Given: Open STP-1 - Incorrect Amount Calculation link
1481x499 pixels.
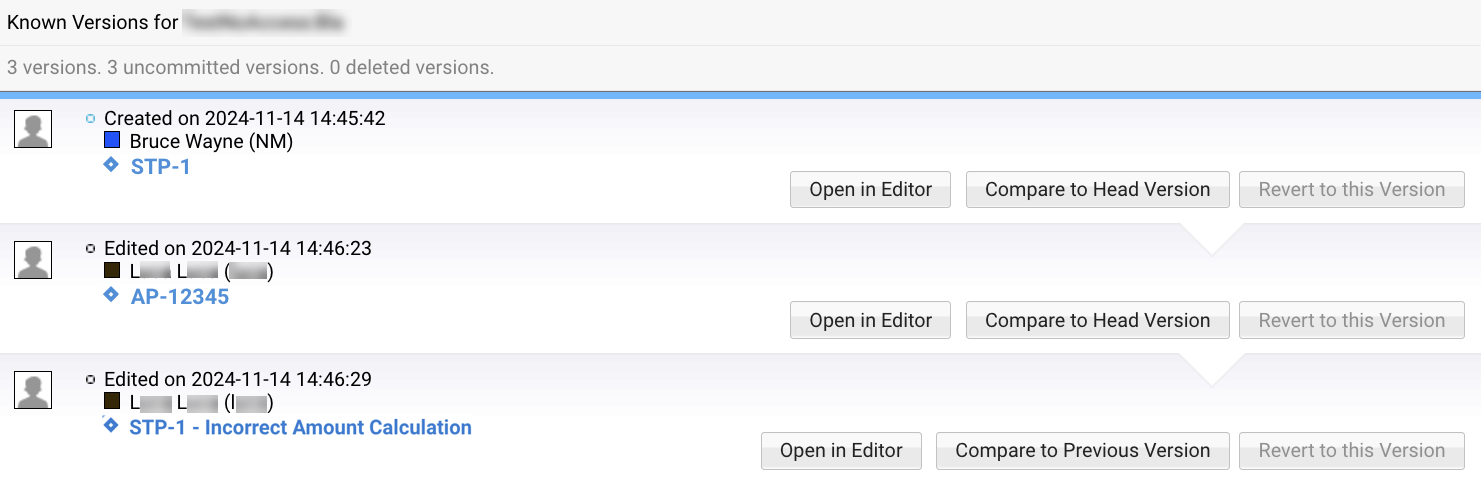Looking at the screenshot, I should click(x=300, y=427).
